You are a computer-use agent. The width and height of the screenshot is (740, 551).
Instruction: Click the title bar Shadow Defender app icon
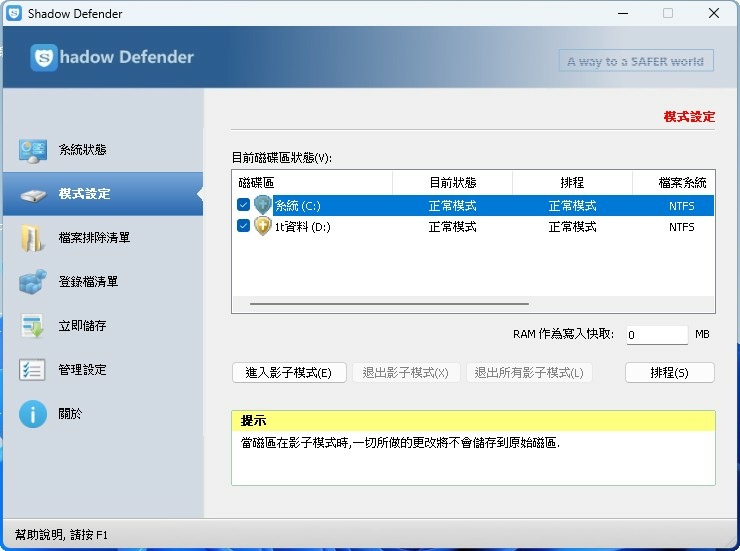pos(14,13)
